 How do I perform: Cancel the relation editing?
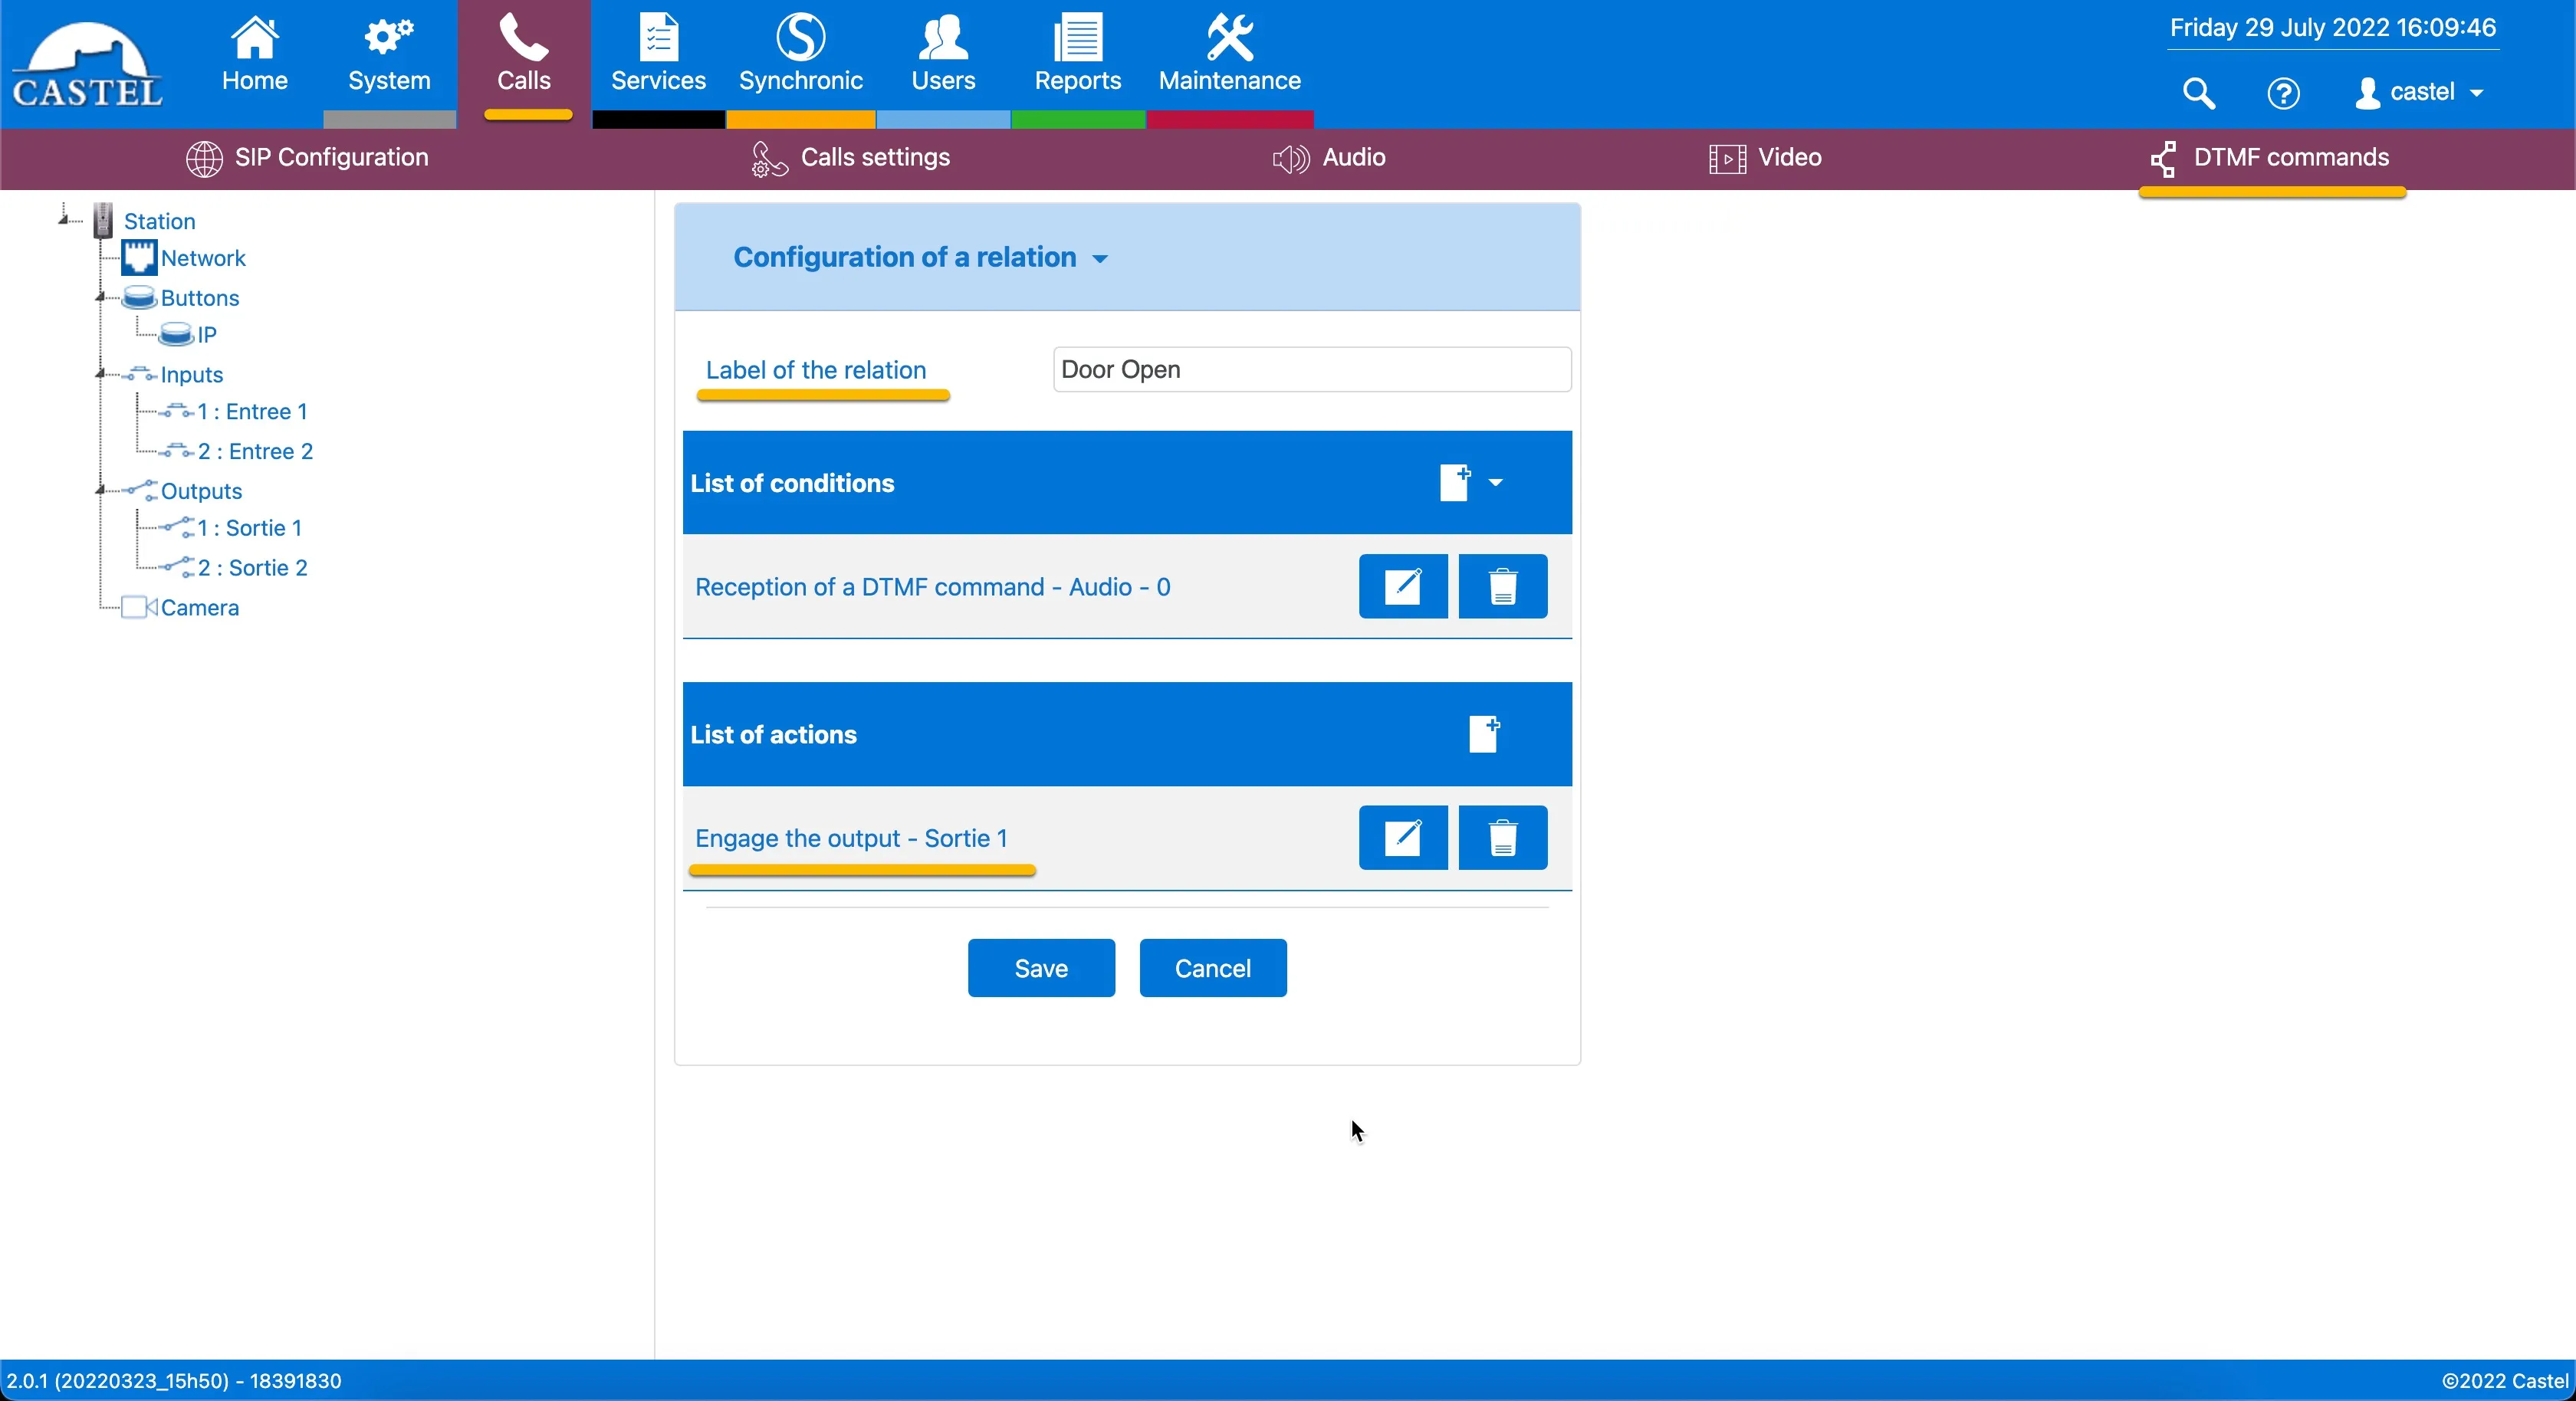pyautogui.click(x=1212, y=967)
